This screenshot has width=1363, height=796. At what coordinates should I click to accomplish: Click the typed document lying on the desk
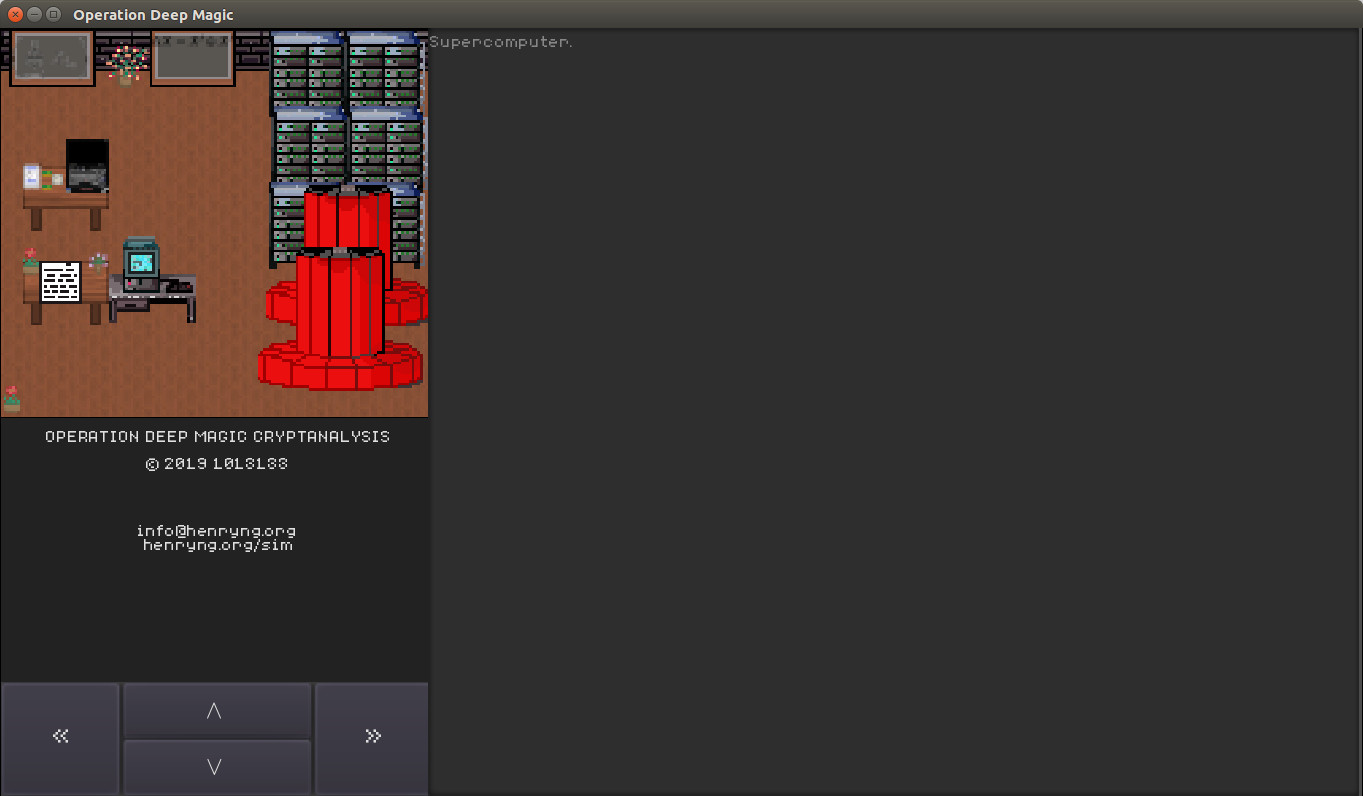click(x=60, y=283)
